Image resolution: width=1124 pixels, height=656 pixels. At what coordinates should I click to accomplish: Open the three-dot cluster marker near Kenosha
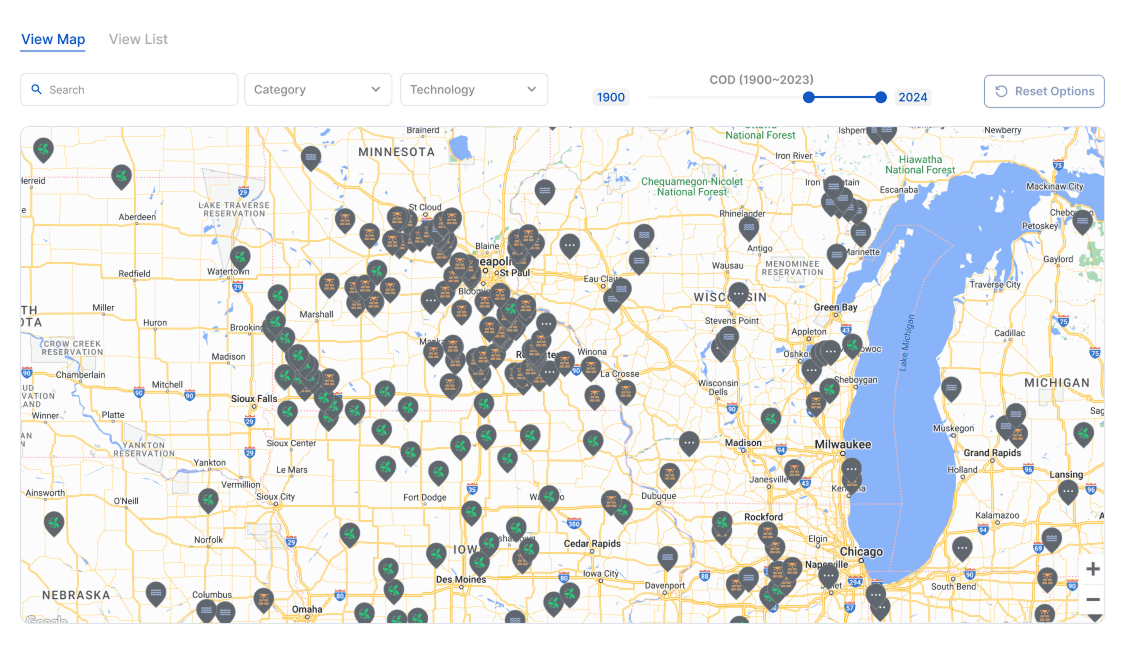pos(851,468)
